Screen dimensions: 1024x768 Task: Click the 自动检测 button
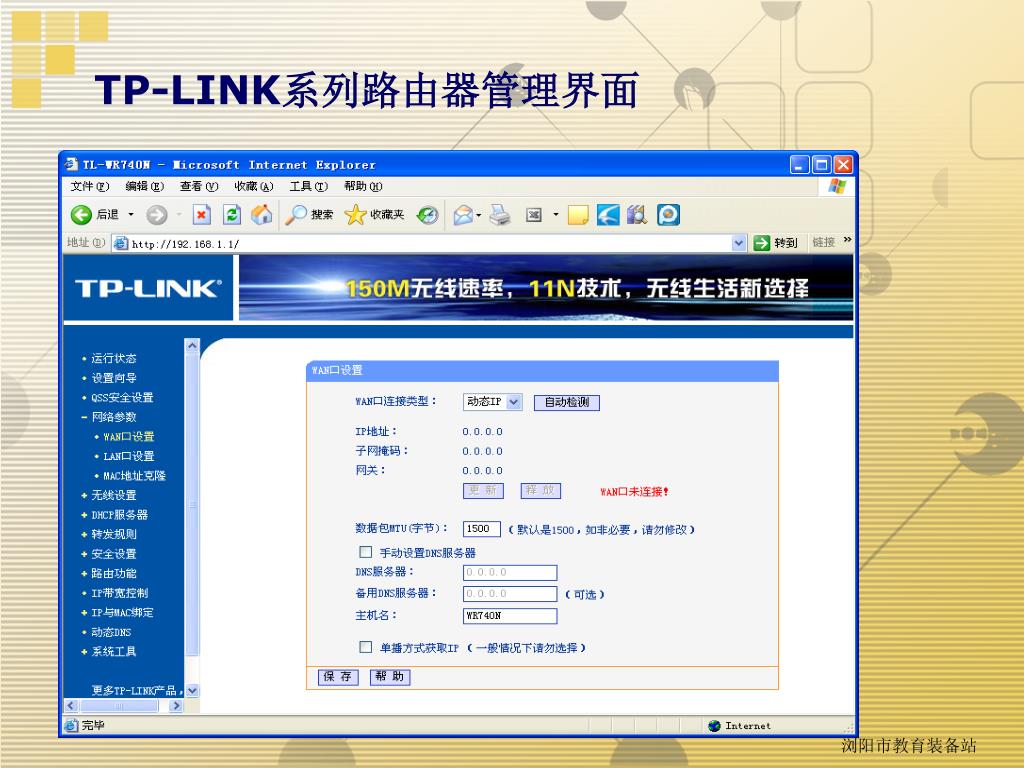(567, 402)
